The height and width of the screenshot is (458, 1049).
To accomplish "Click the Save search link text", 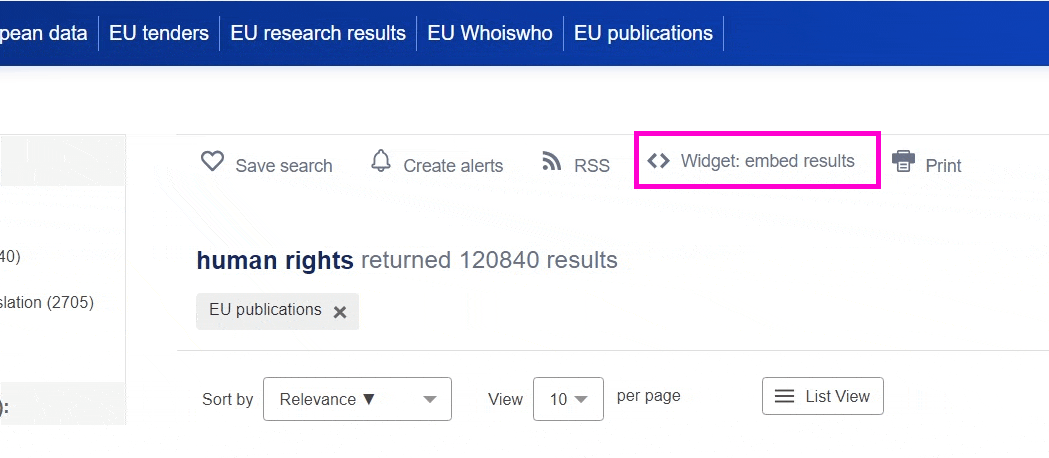I will pyautogui.click(x=284, y=166).
